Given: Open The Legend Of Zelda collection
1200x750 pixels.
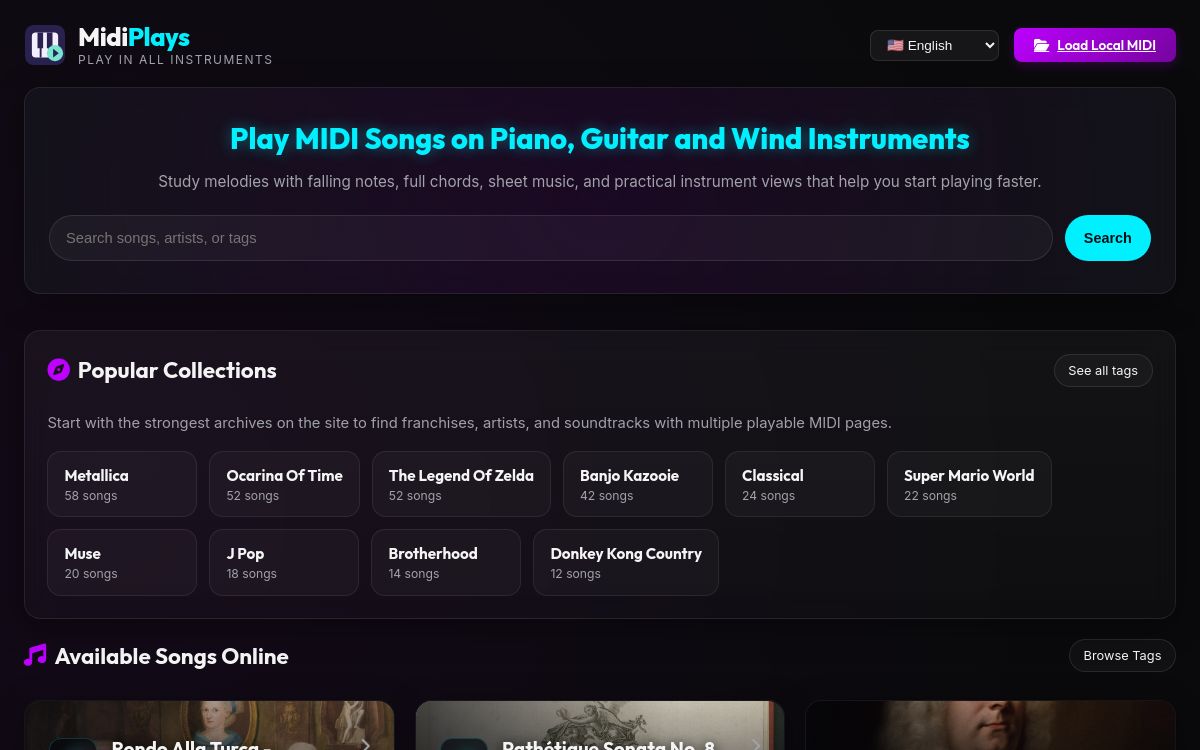Looking at the screenshot, I should pos(461,484).
